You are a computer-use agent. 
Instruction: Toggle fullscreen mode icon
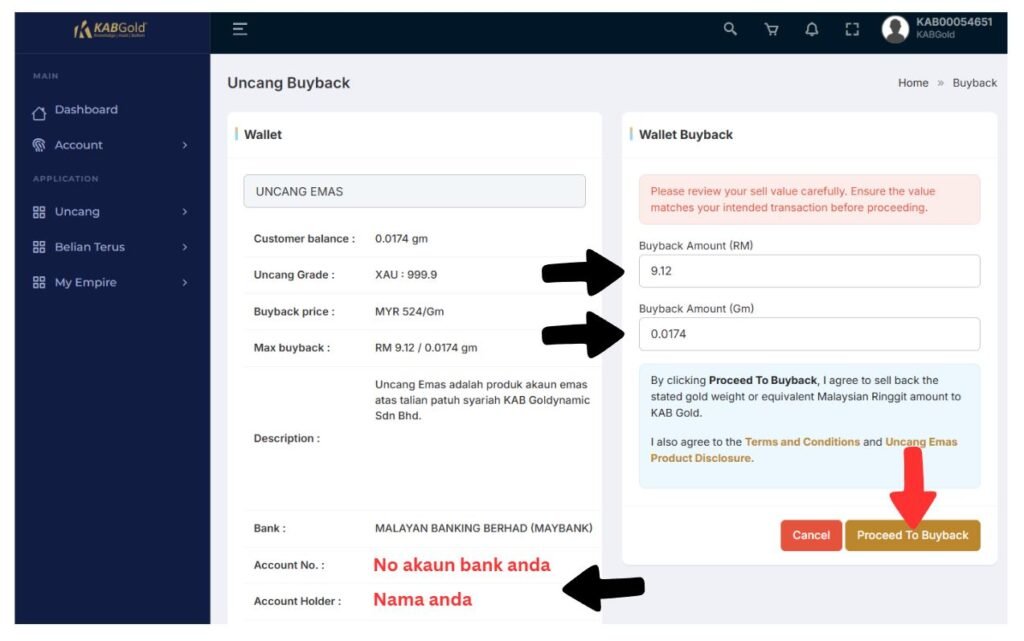852,29
